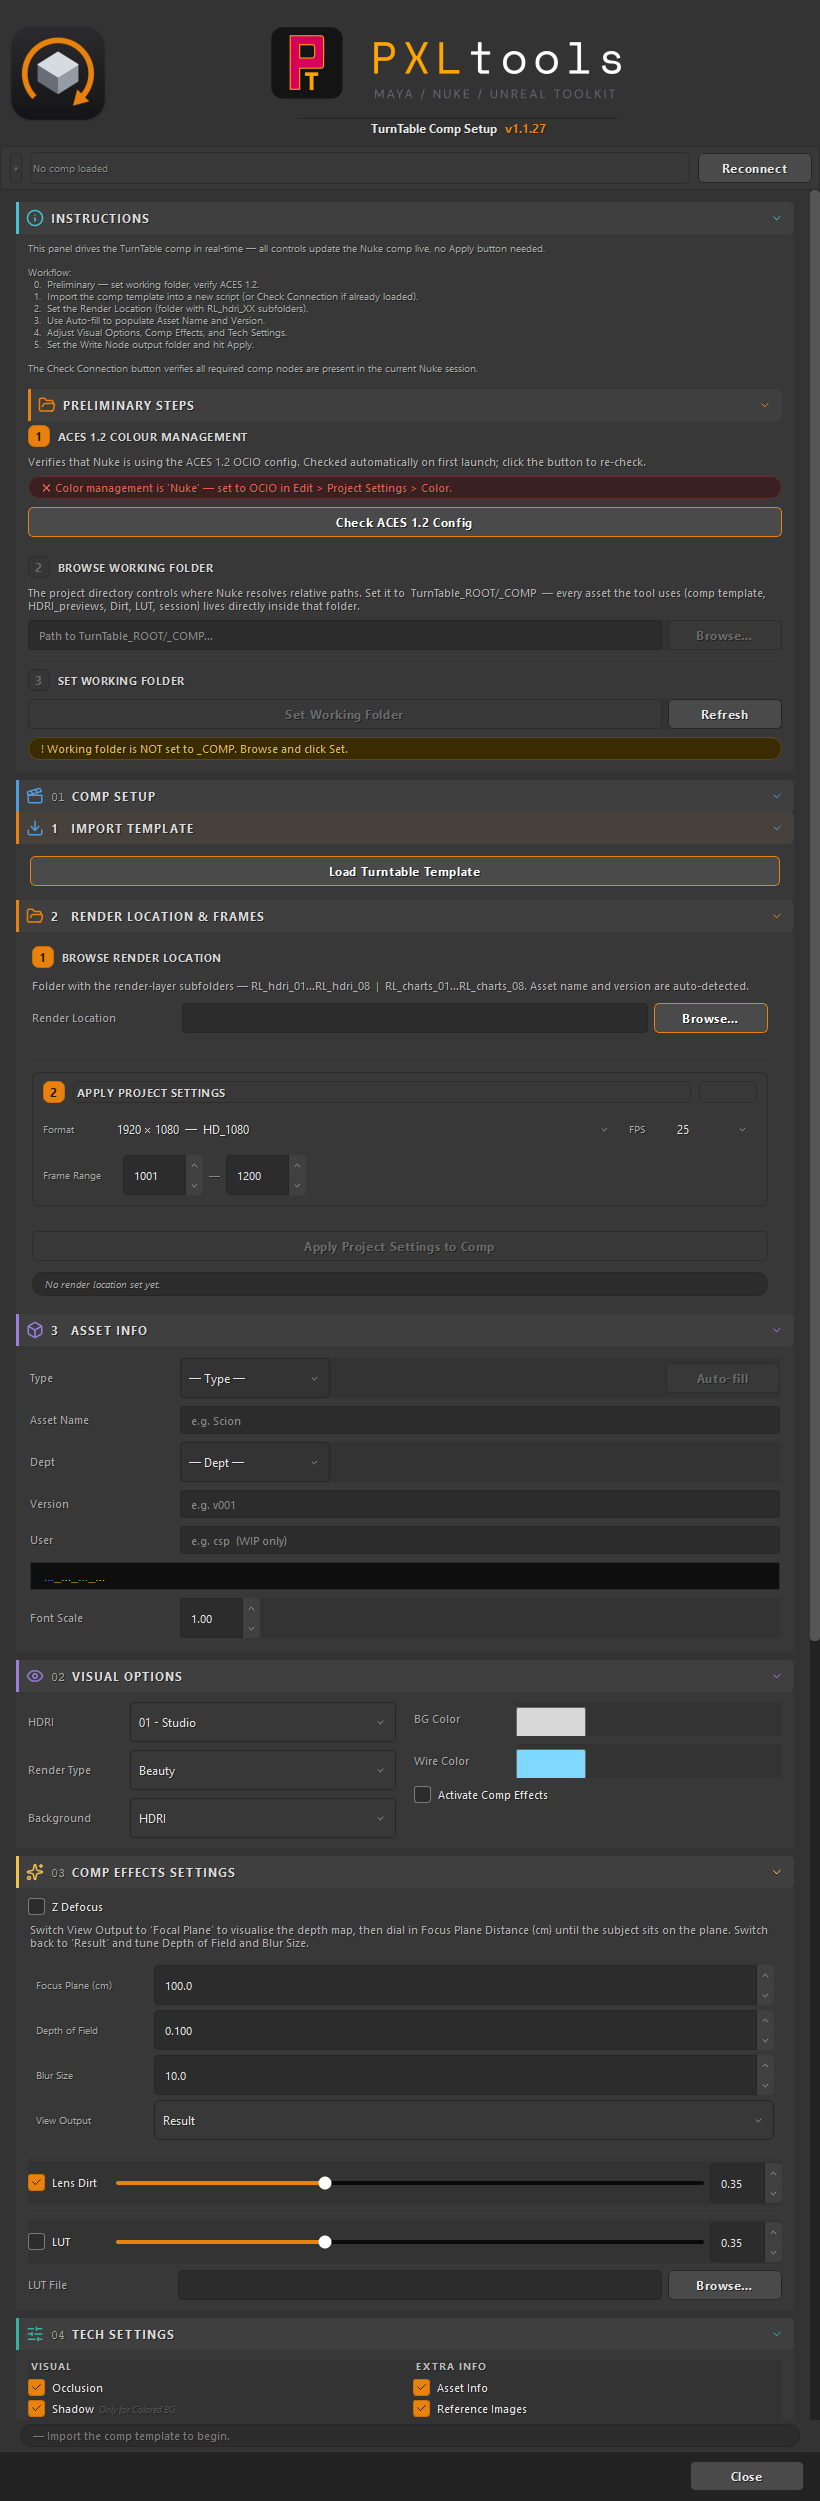Click the Asset Name input field

(480, 1420)
